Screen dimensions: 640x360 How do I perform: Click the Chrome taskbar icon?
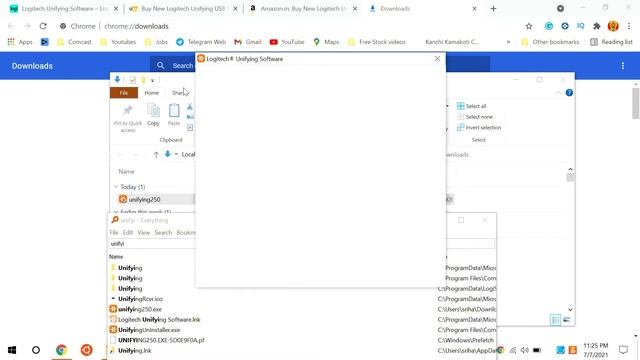point(61,350)
